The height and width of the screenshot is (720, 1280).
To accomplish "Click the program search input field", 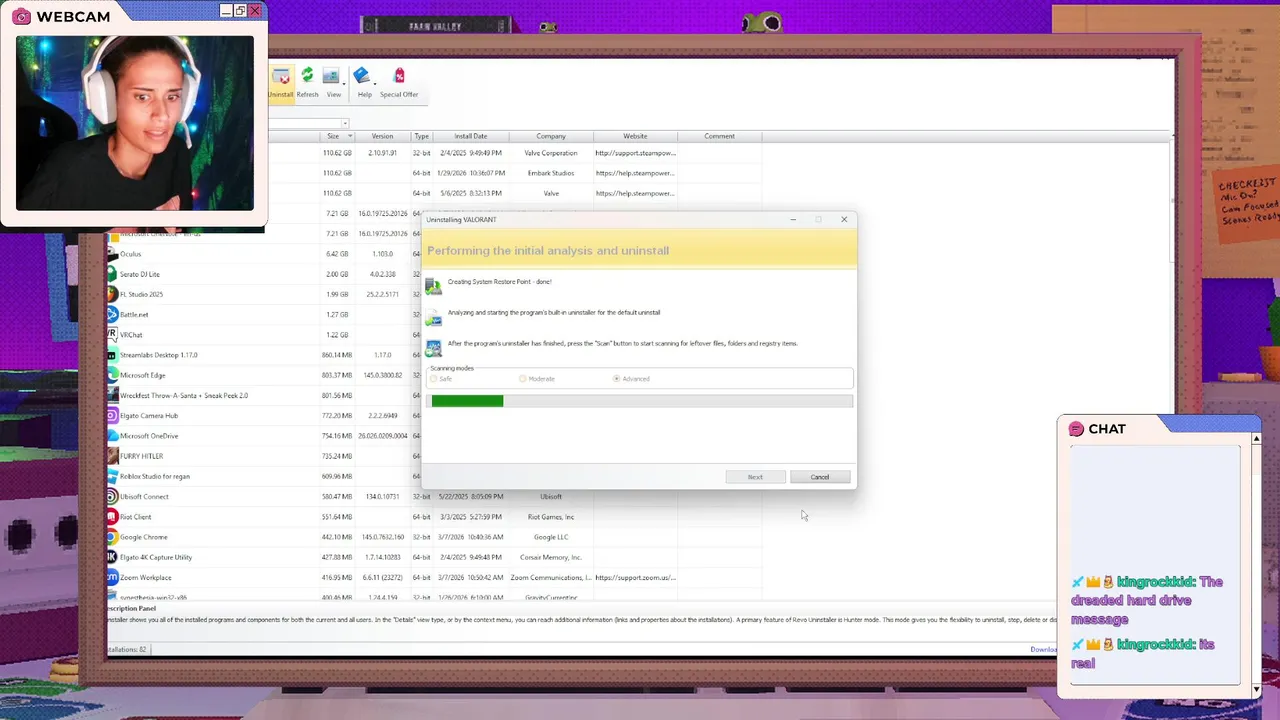I will click(304, 124).
